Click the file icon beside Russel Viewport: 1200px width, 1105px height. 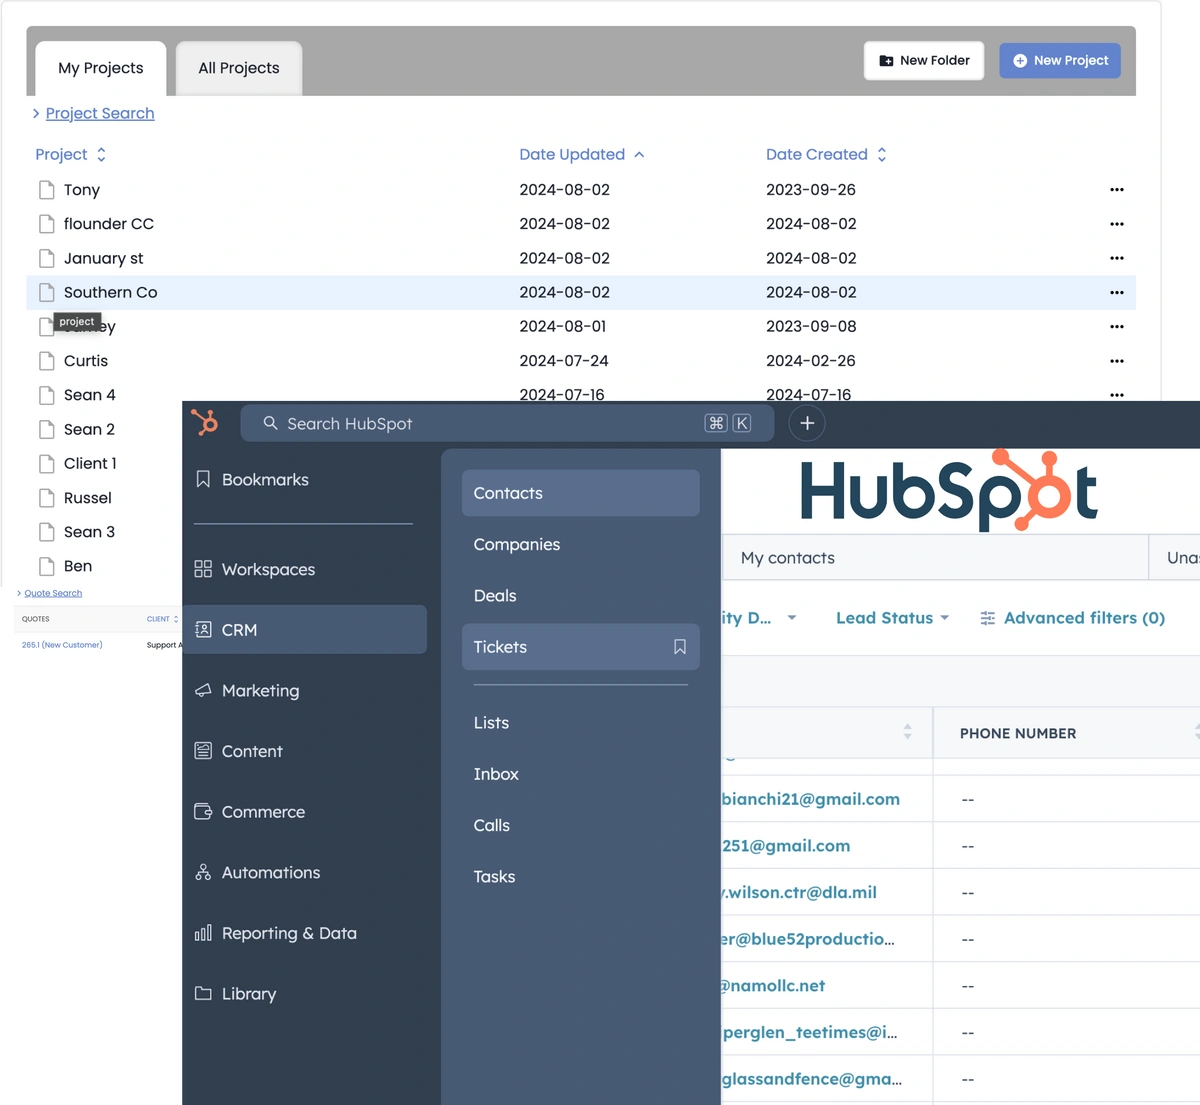(46, 498)
